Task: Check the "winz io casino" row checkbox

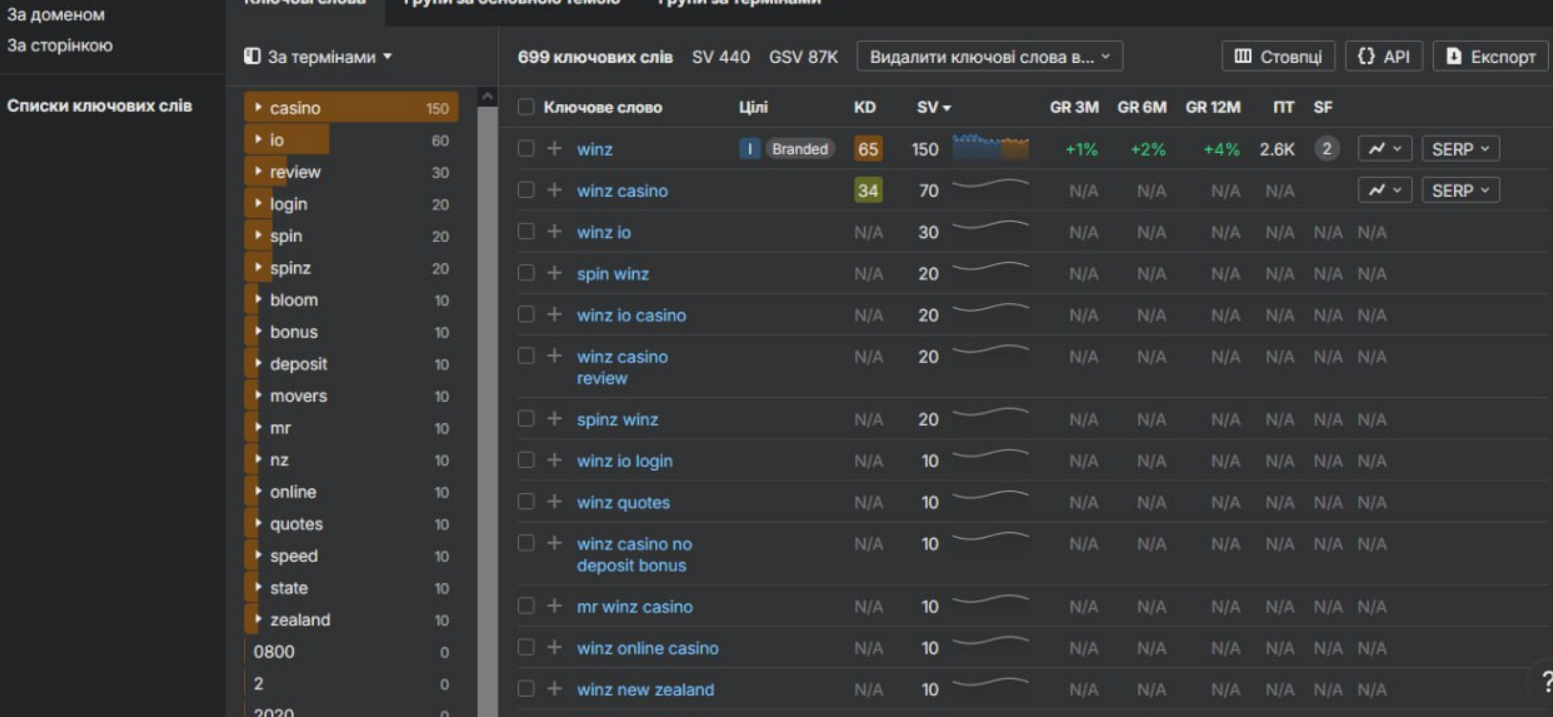Action: pyautogui.click(x=526, y=315)
